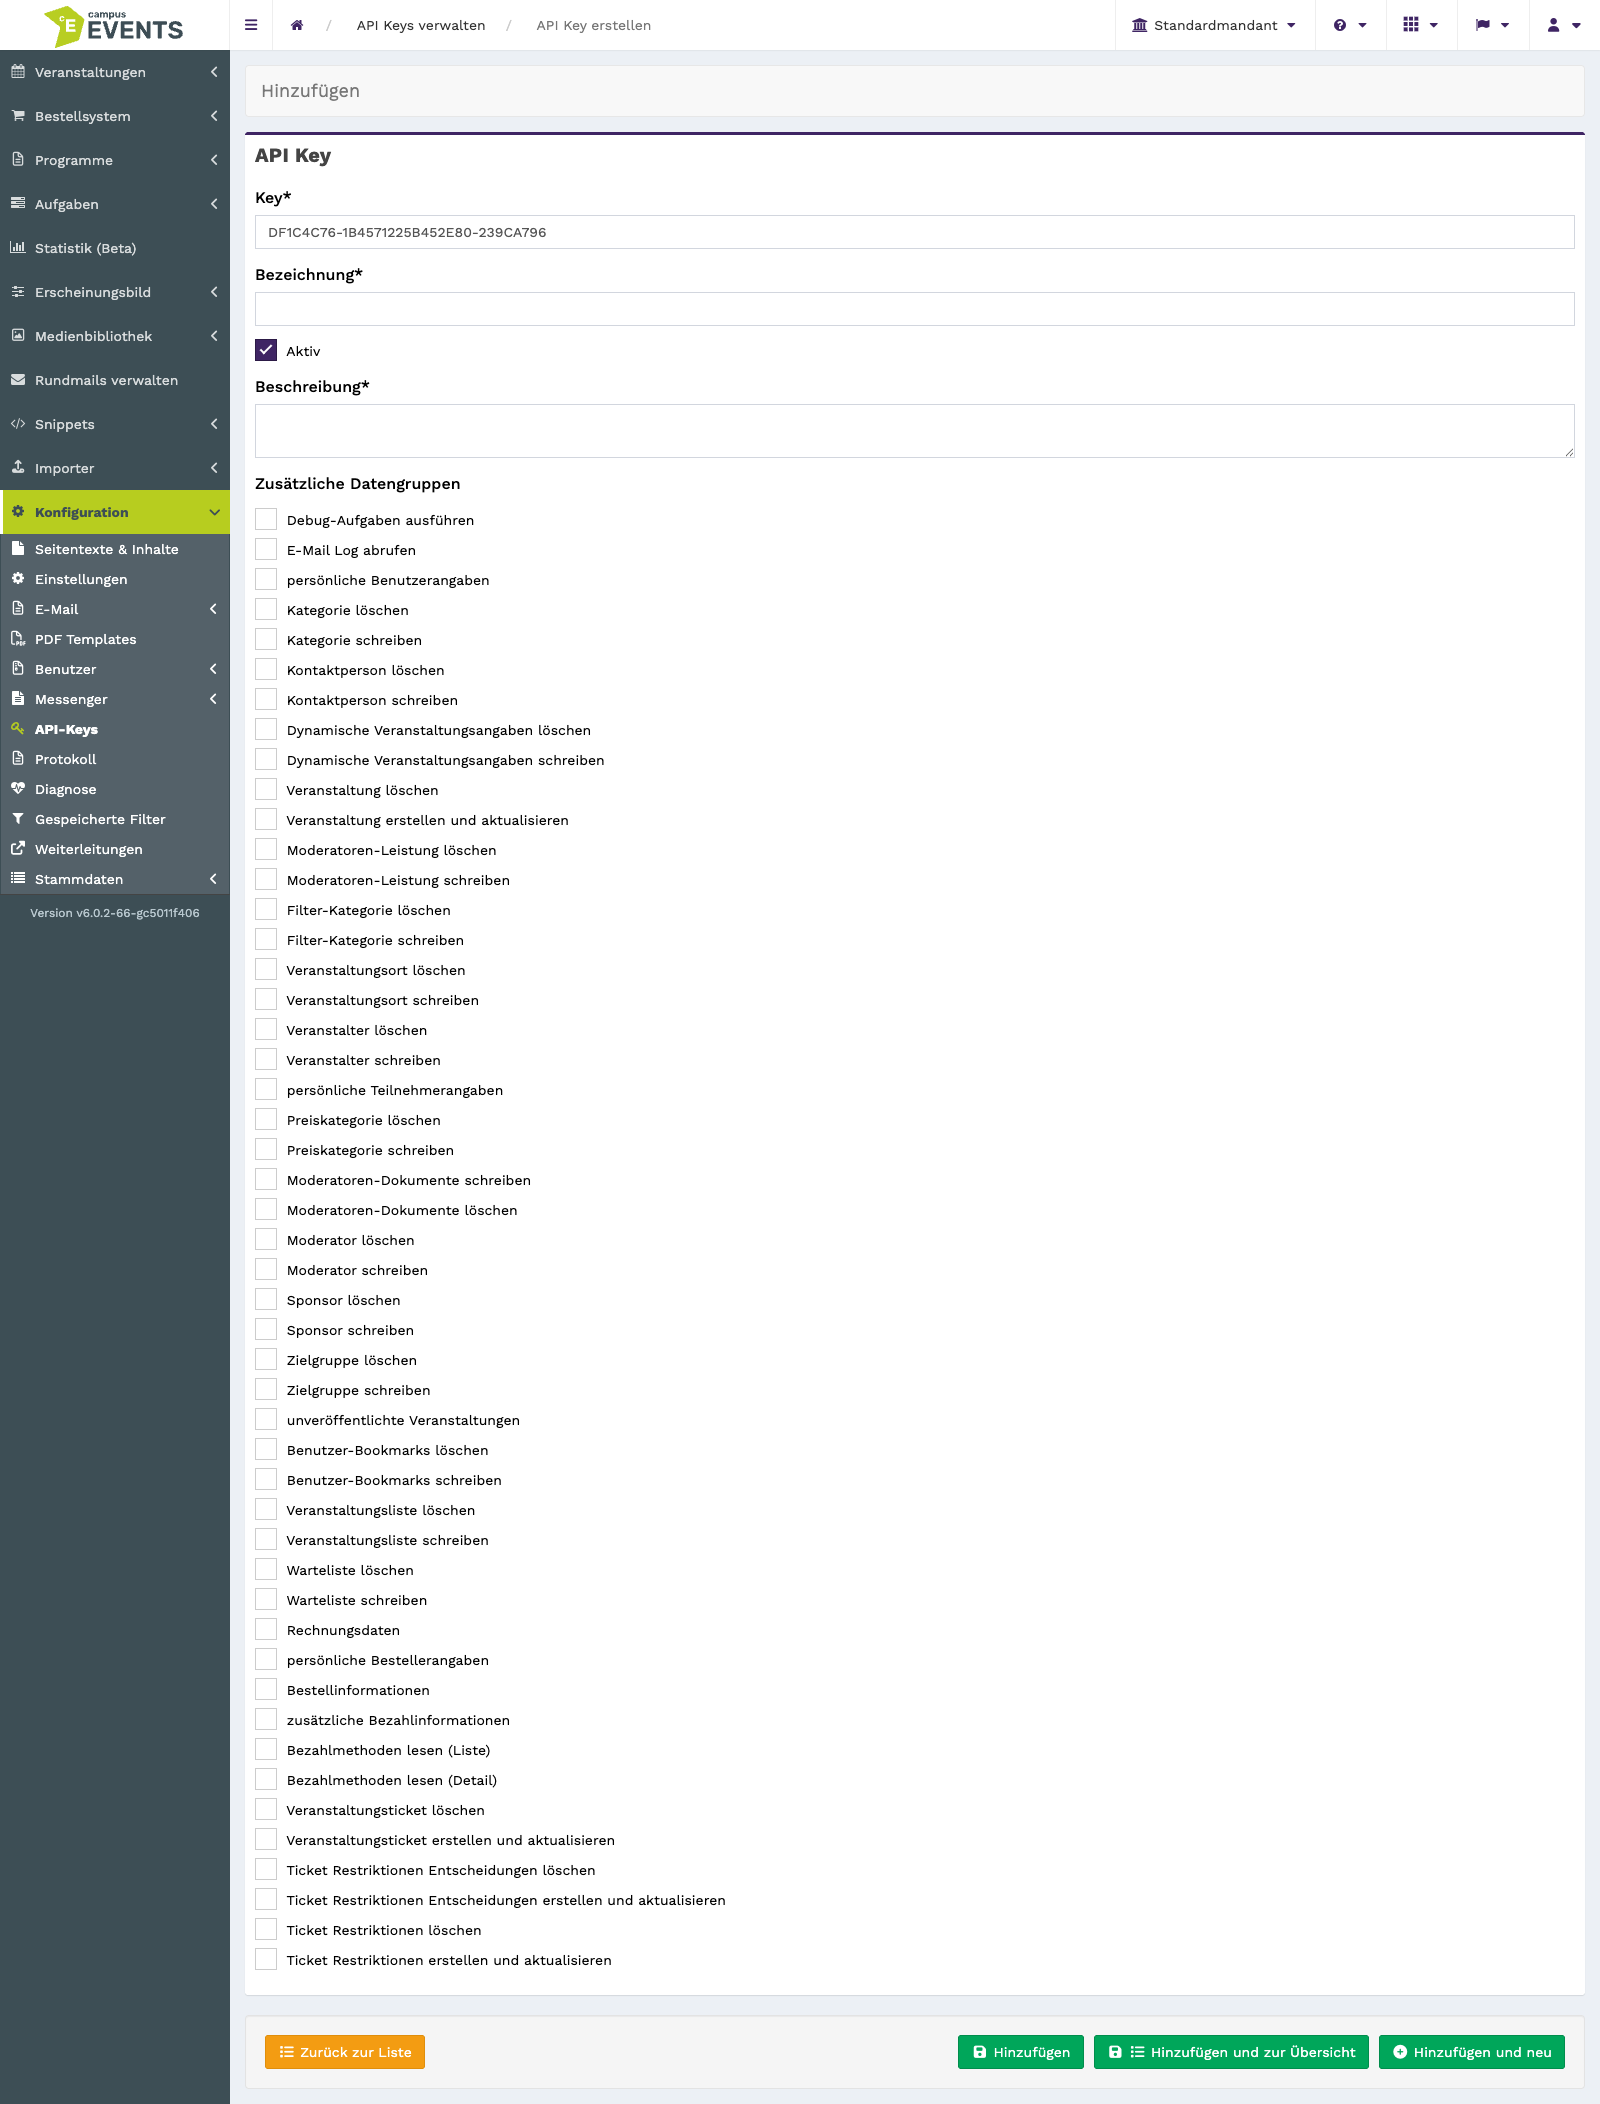1600x2104 pixels.
Task: Open Protokoll in sidebar
Action: tap(115, 759)
